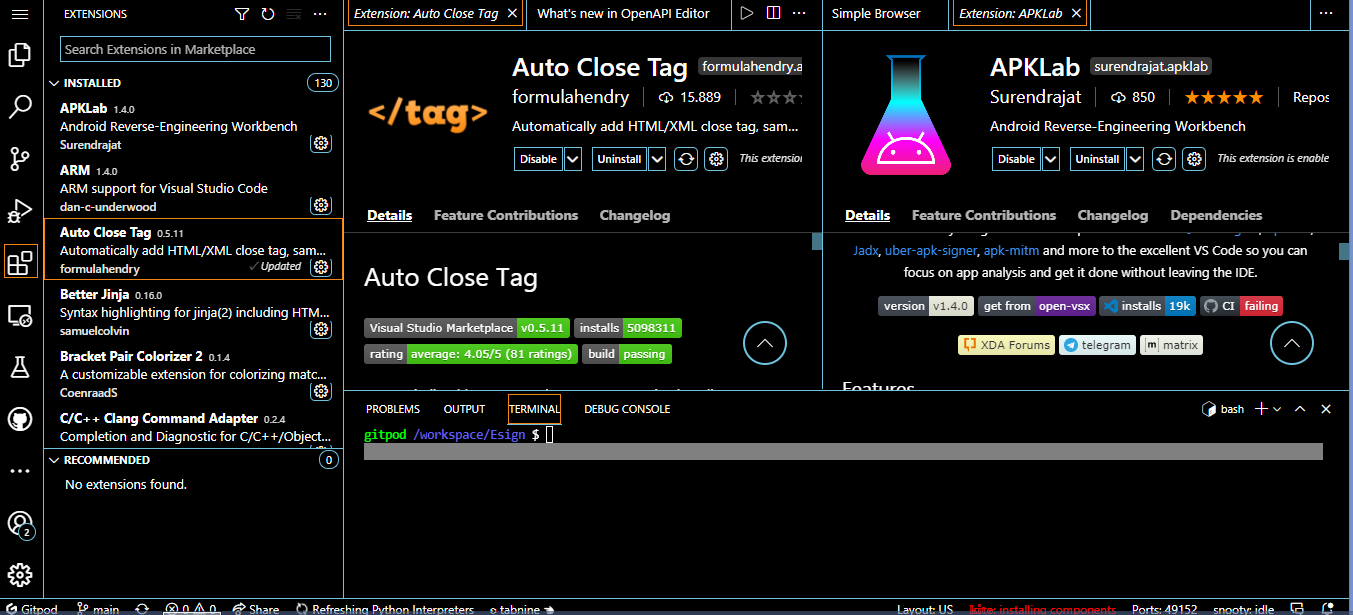Show additional views ellipsis in the activity bar
The width and height of the screenshot is (1353, 615).
coord(20,470)
